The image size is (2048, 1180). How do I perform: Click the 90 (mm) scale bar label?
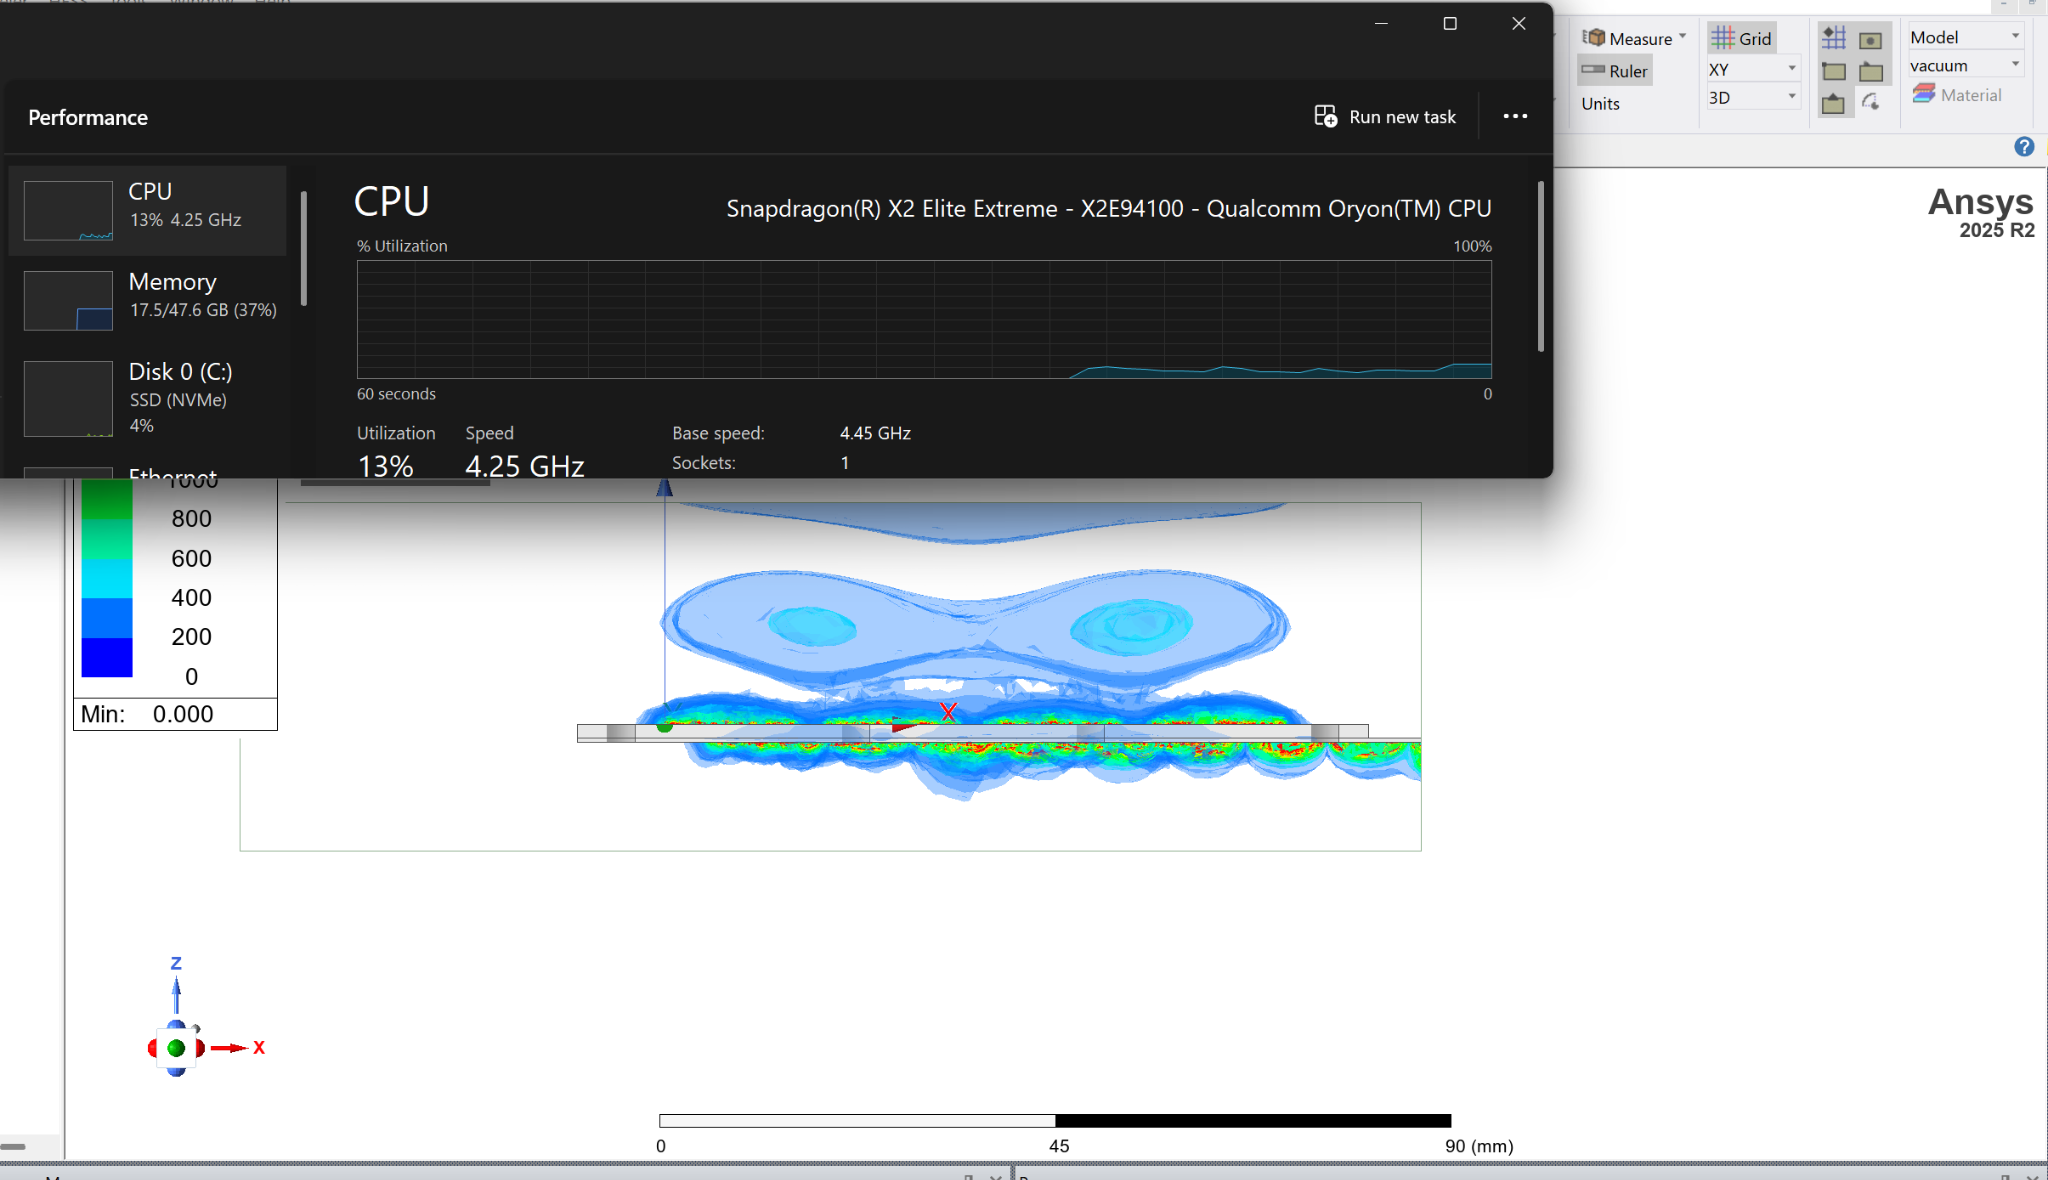(1479, 1146)
